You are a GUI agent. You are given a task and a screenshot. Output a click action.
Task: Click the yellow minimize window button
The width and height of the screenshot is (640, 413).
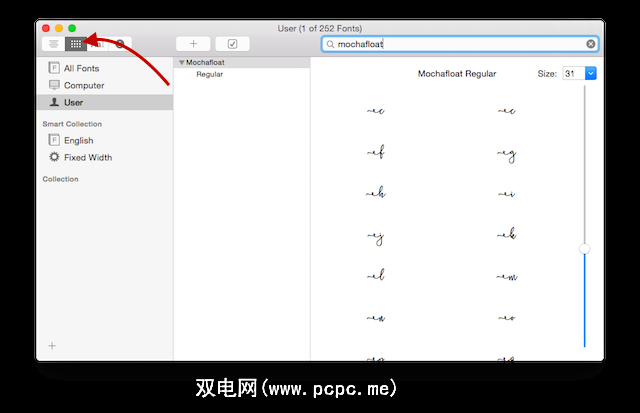click(x=59, y=28)
